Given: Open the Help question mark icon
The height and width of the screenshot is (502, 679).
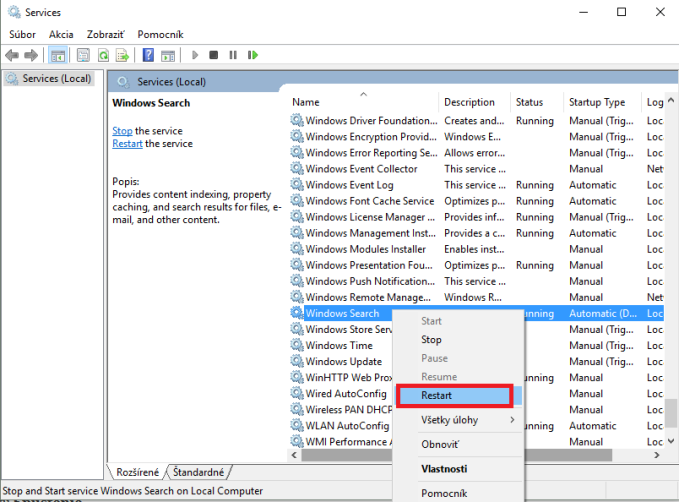Looking at the screenshot, I should [x=148, y=55].
